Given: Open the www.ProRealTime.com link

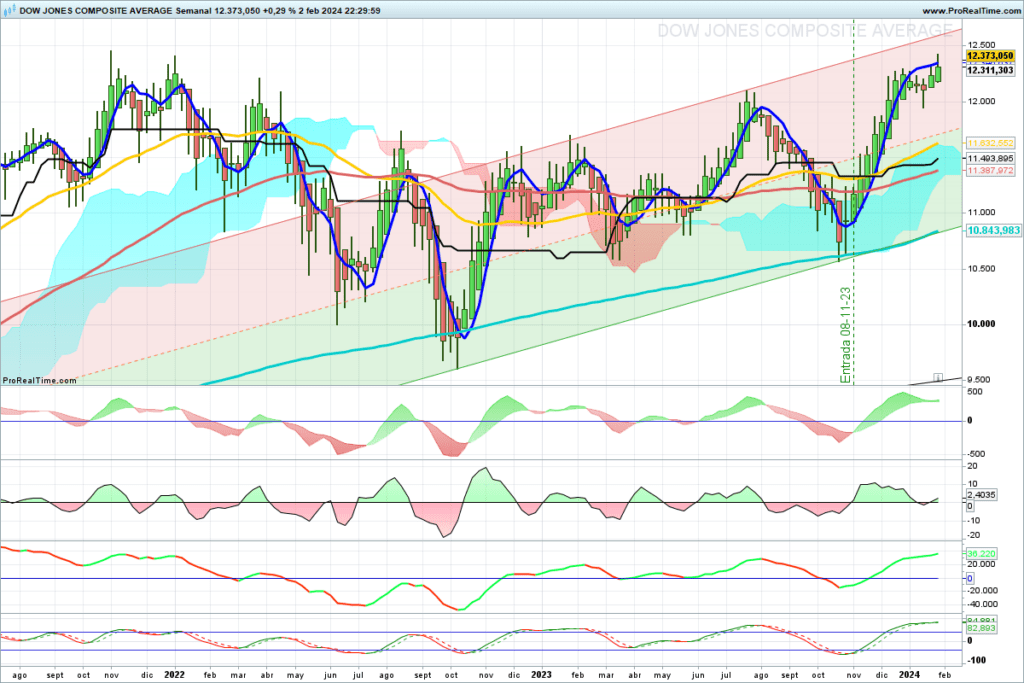Looking at the screenshot, I should coord(970,11).
